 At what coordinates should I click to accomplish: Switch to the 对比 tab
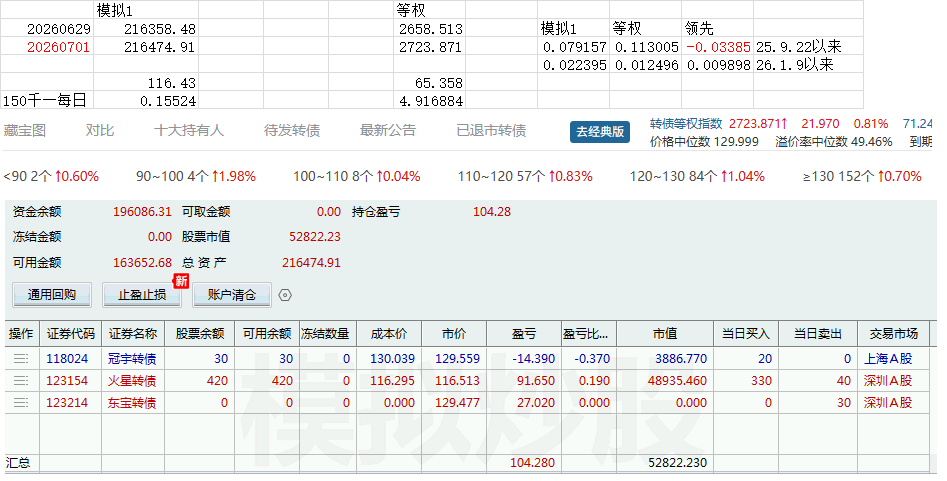tap(100, 130)
